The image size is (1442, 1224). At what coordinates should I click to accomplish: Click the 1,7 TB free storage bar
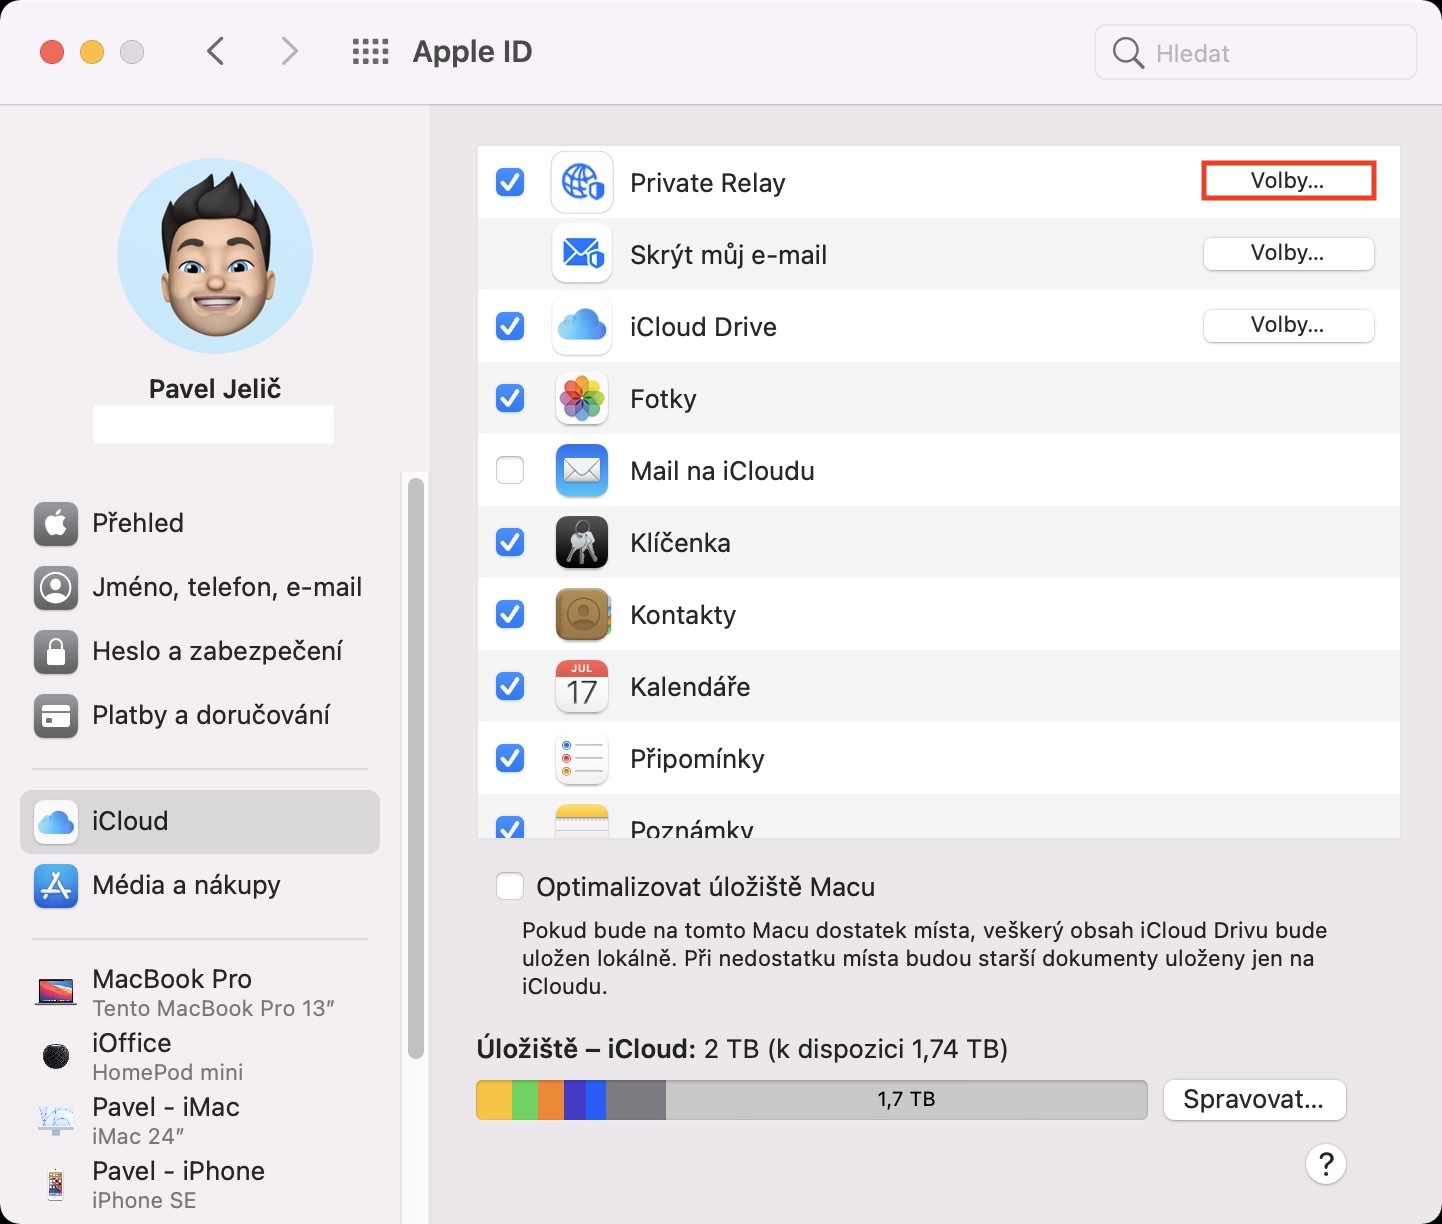coord(906,1100)
